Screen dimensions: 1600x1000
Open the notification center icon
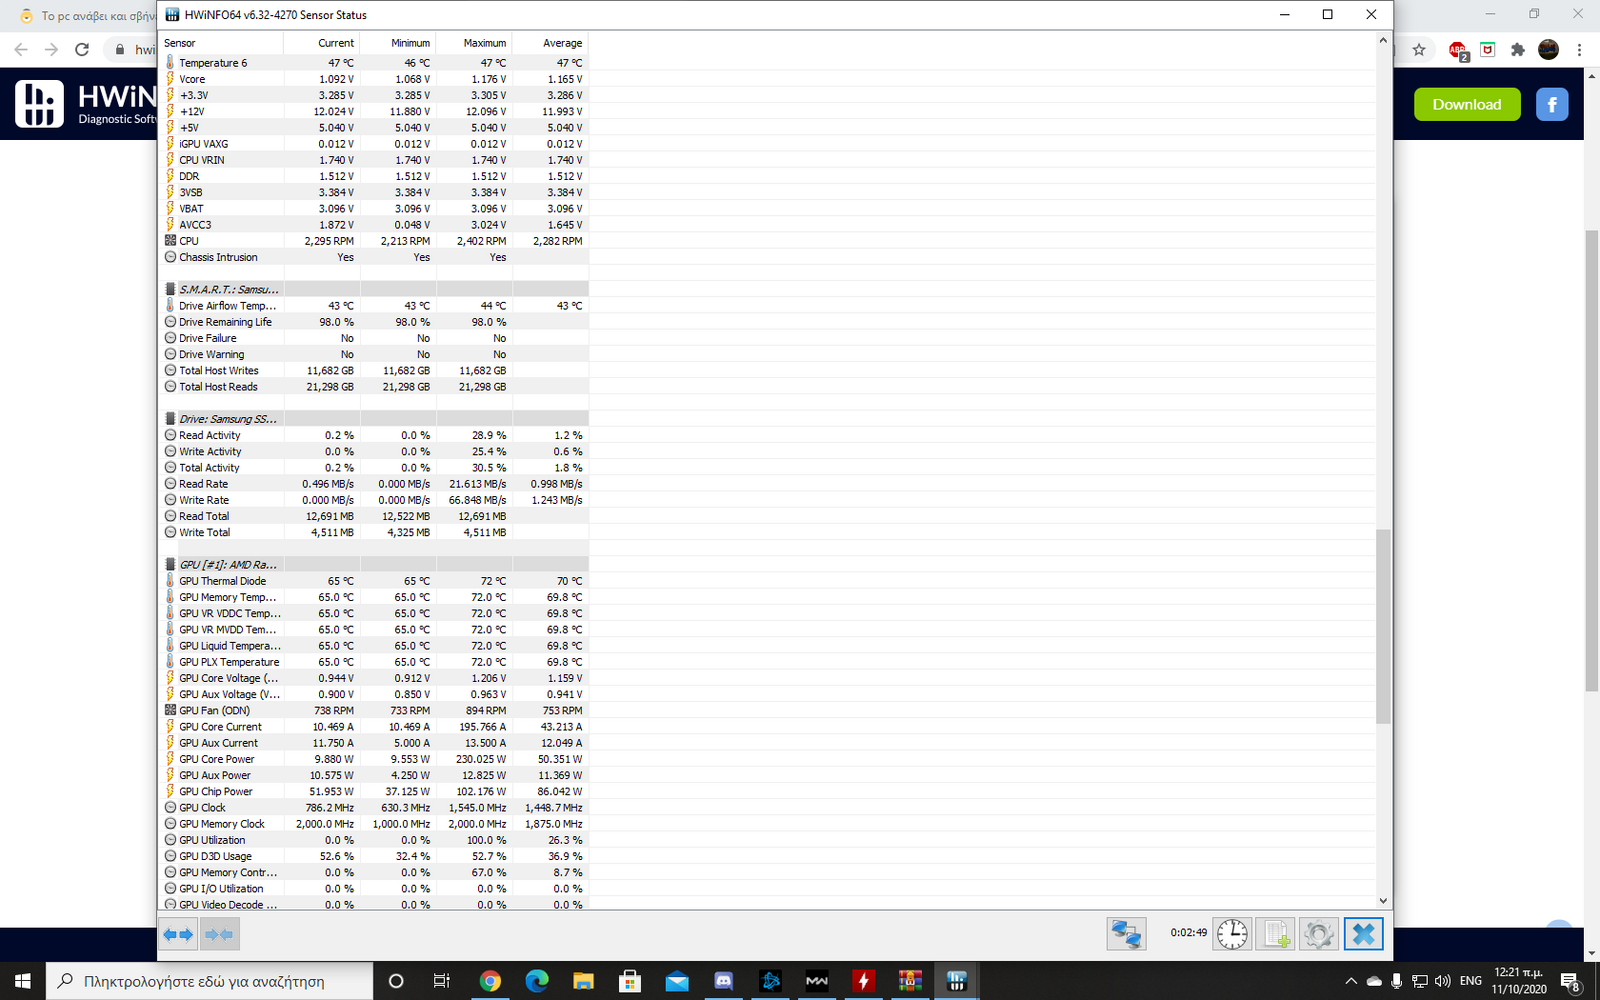tap(1570, 982)
